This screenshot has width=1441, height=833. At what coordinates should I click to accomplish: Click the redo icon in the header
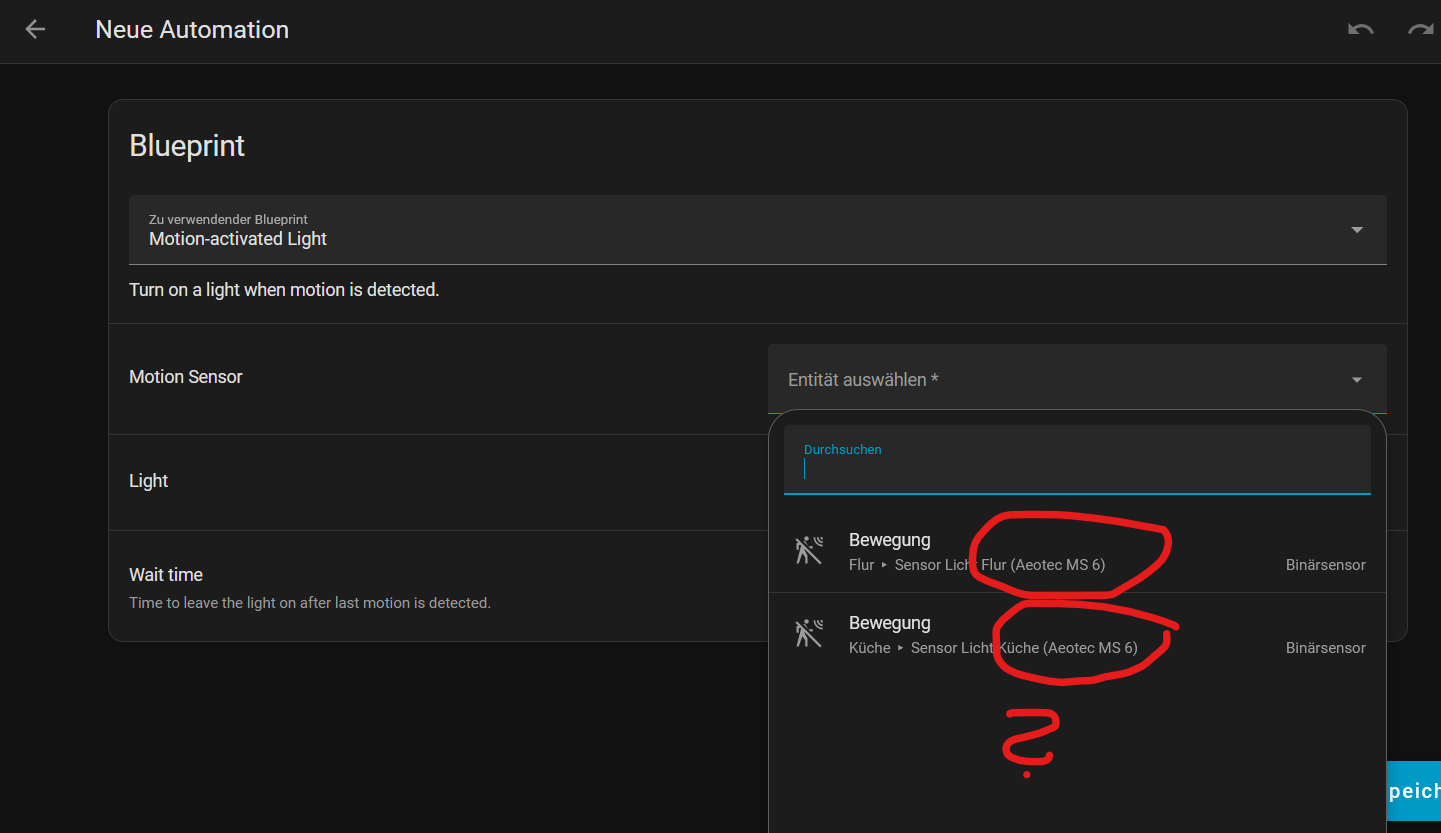pyautogui.click(x=1420, y=30)
